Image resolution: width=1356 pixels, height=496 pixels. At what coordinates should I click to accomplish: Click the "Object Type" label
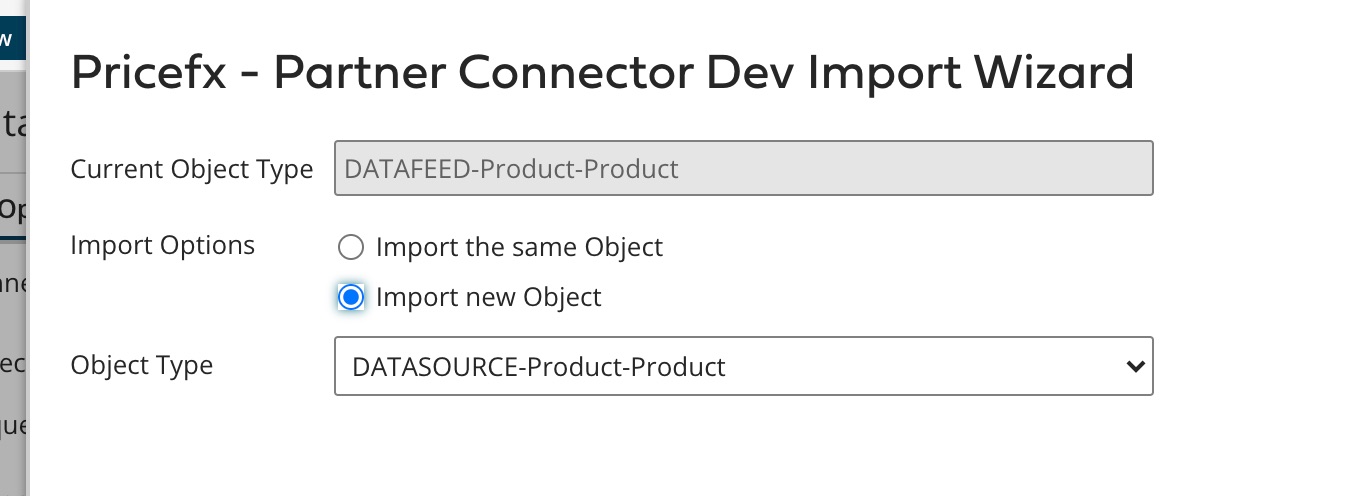point(142,365)
